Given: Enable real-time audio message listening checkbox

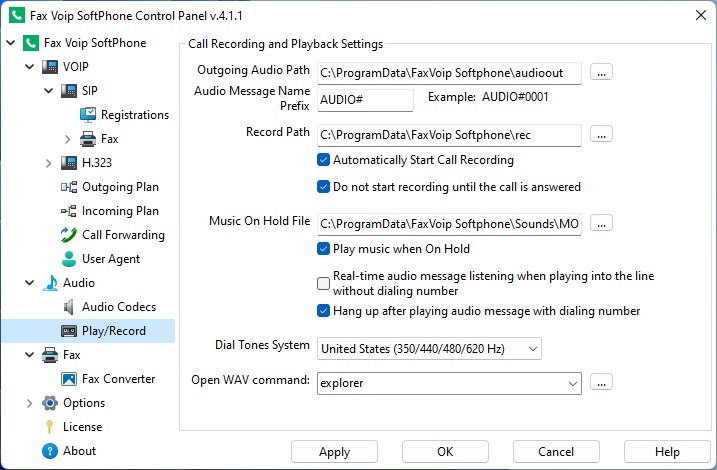Looking at the screenshot, I should 324,283.
